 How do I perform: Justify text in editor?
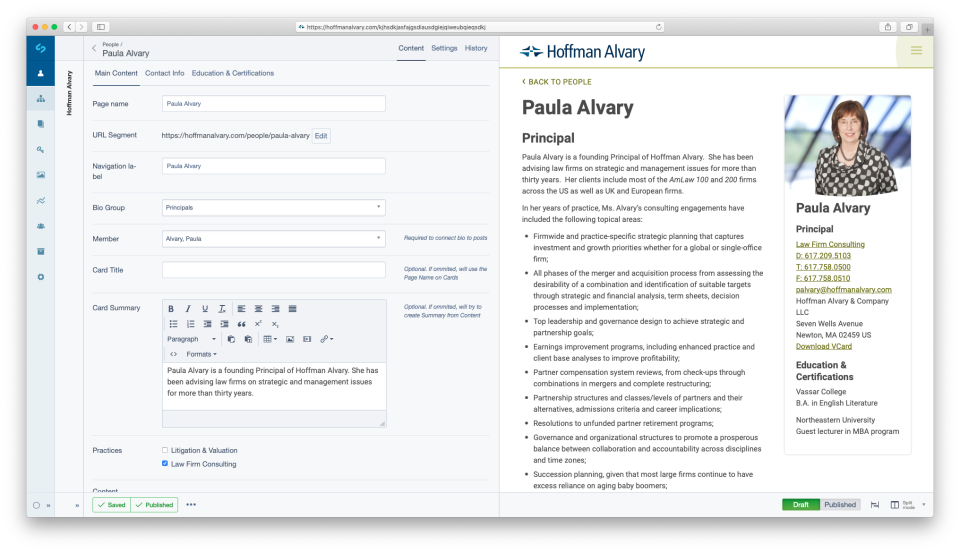293,309
